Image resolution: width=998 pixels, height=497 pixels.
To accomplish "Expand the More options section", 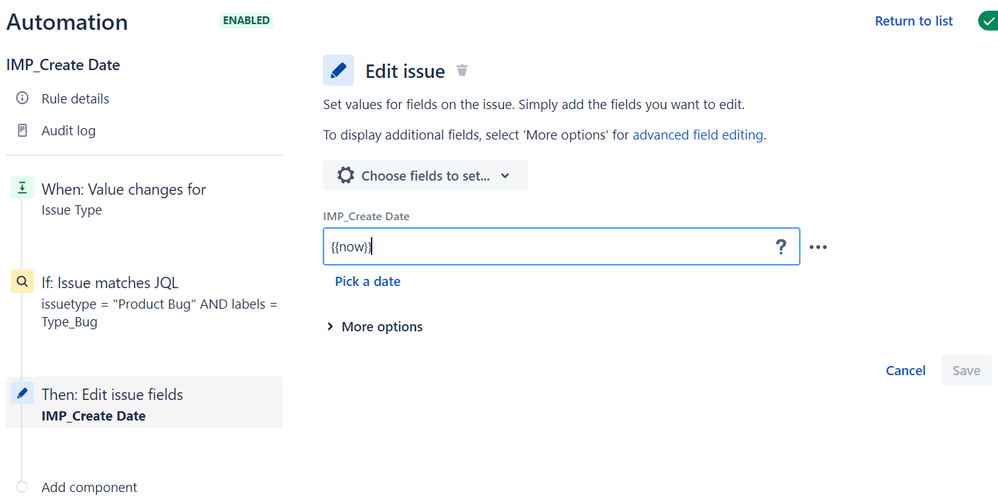I will pyautogui.click(x=374, y=326).
